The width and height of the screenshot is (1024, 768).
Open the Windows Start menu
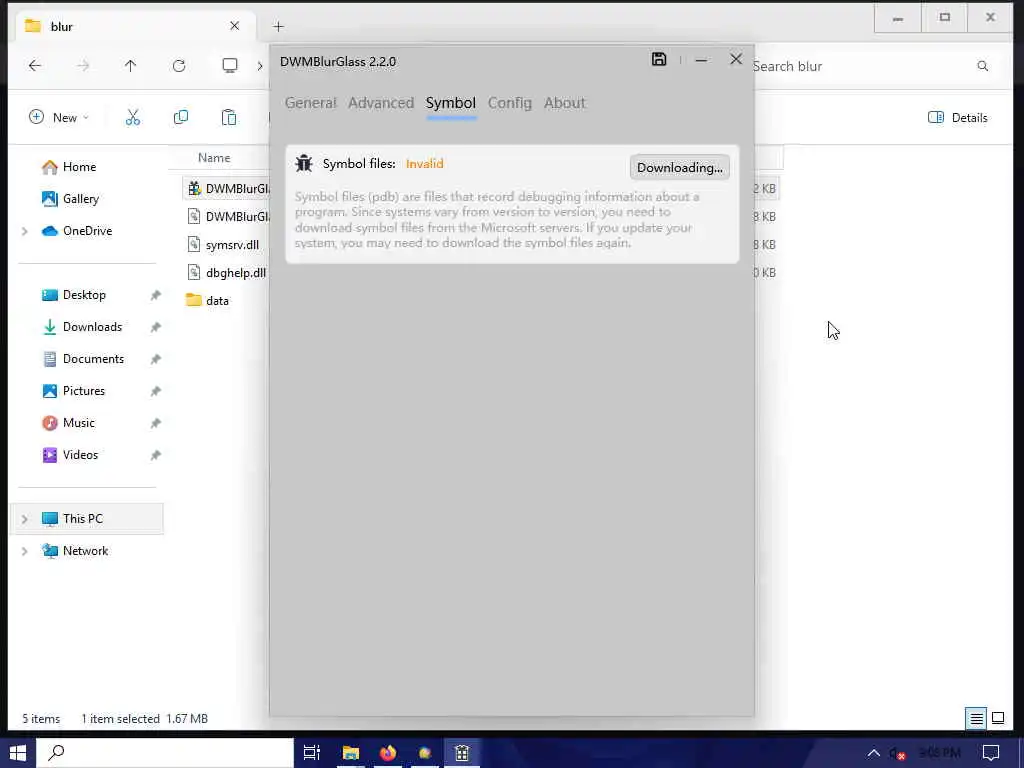18,753
